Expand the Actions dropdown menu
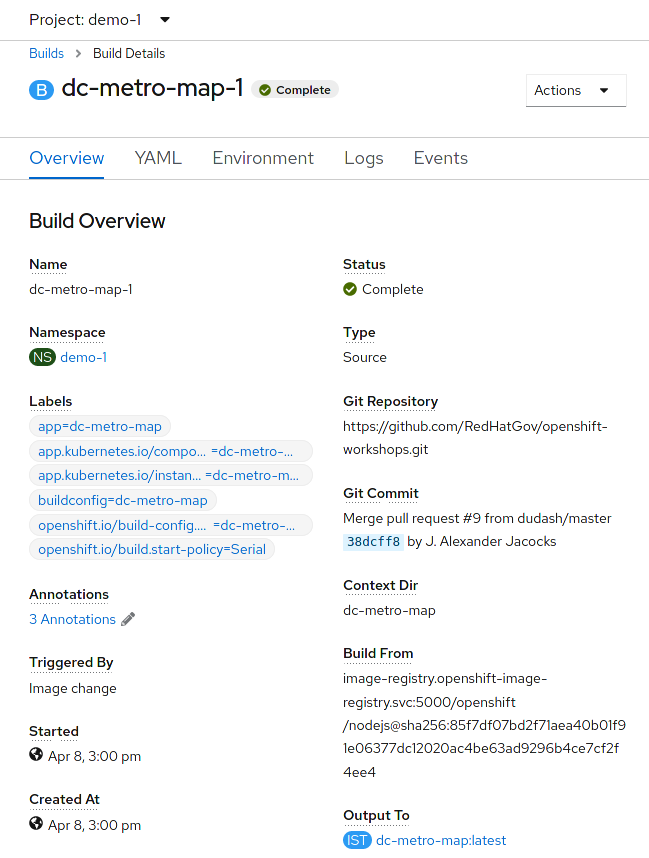 [x=576, y=90]
